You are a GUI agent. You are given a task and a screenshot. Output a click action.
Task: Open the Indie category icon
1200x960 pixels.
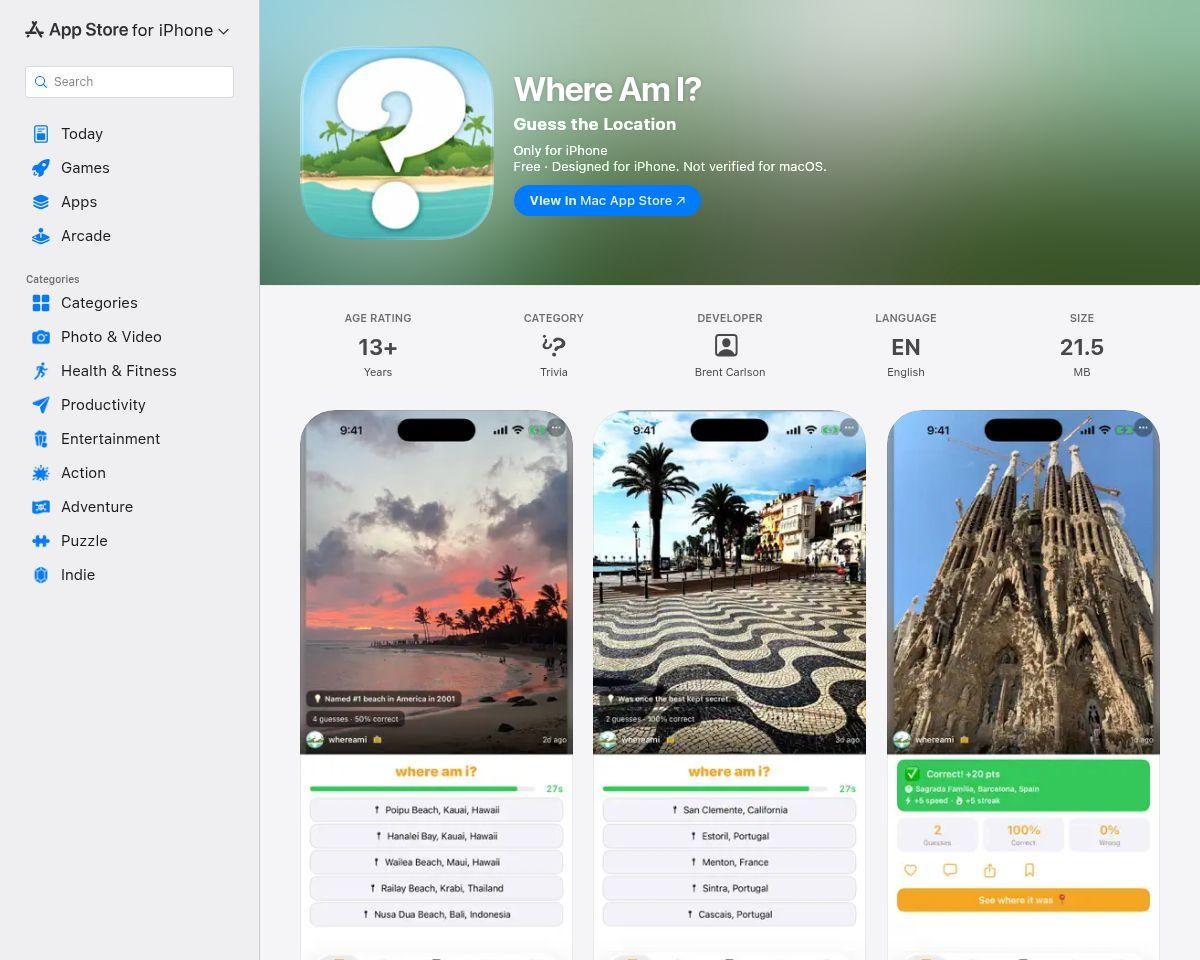click(41, 575)
